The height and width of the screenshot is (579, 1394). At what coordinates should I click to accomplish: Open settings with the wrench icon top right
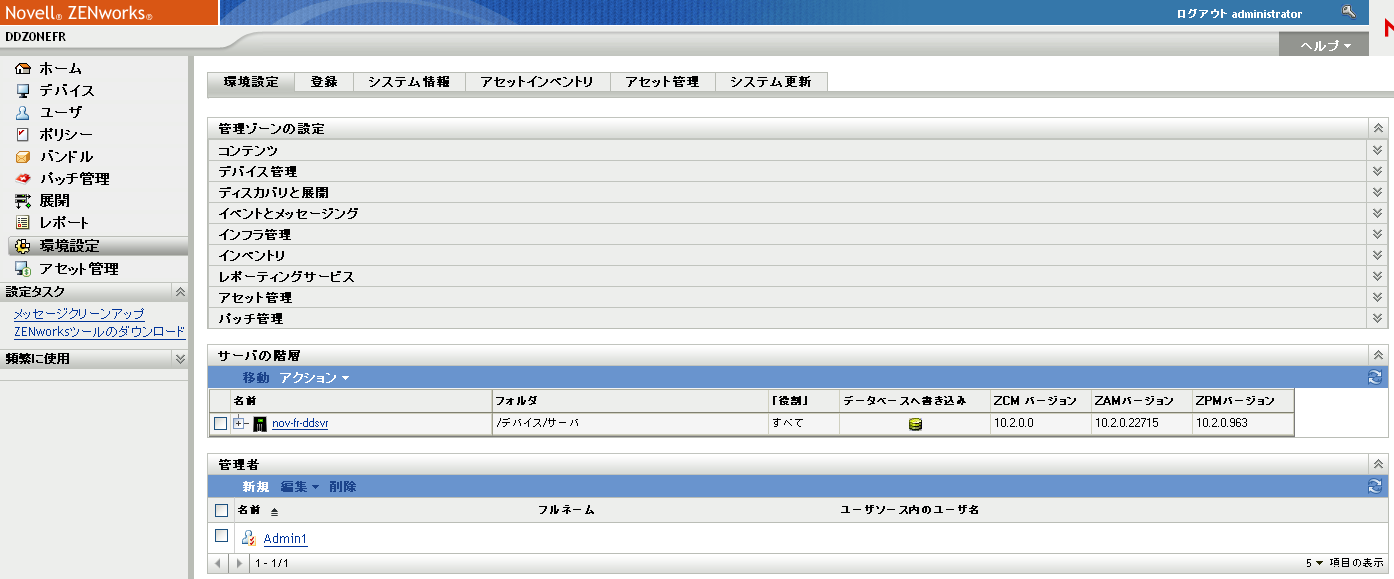coord(1348,13)
